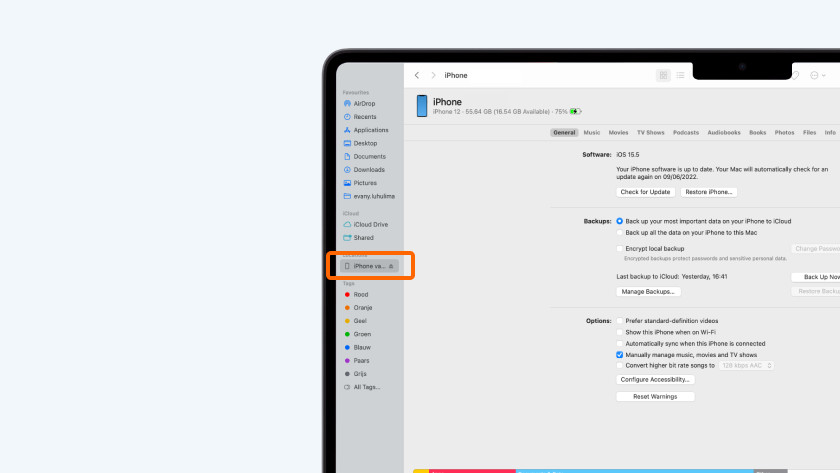Go back with the left chevron
Screen dimensions: 840x473
[417, 76]
